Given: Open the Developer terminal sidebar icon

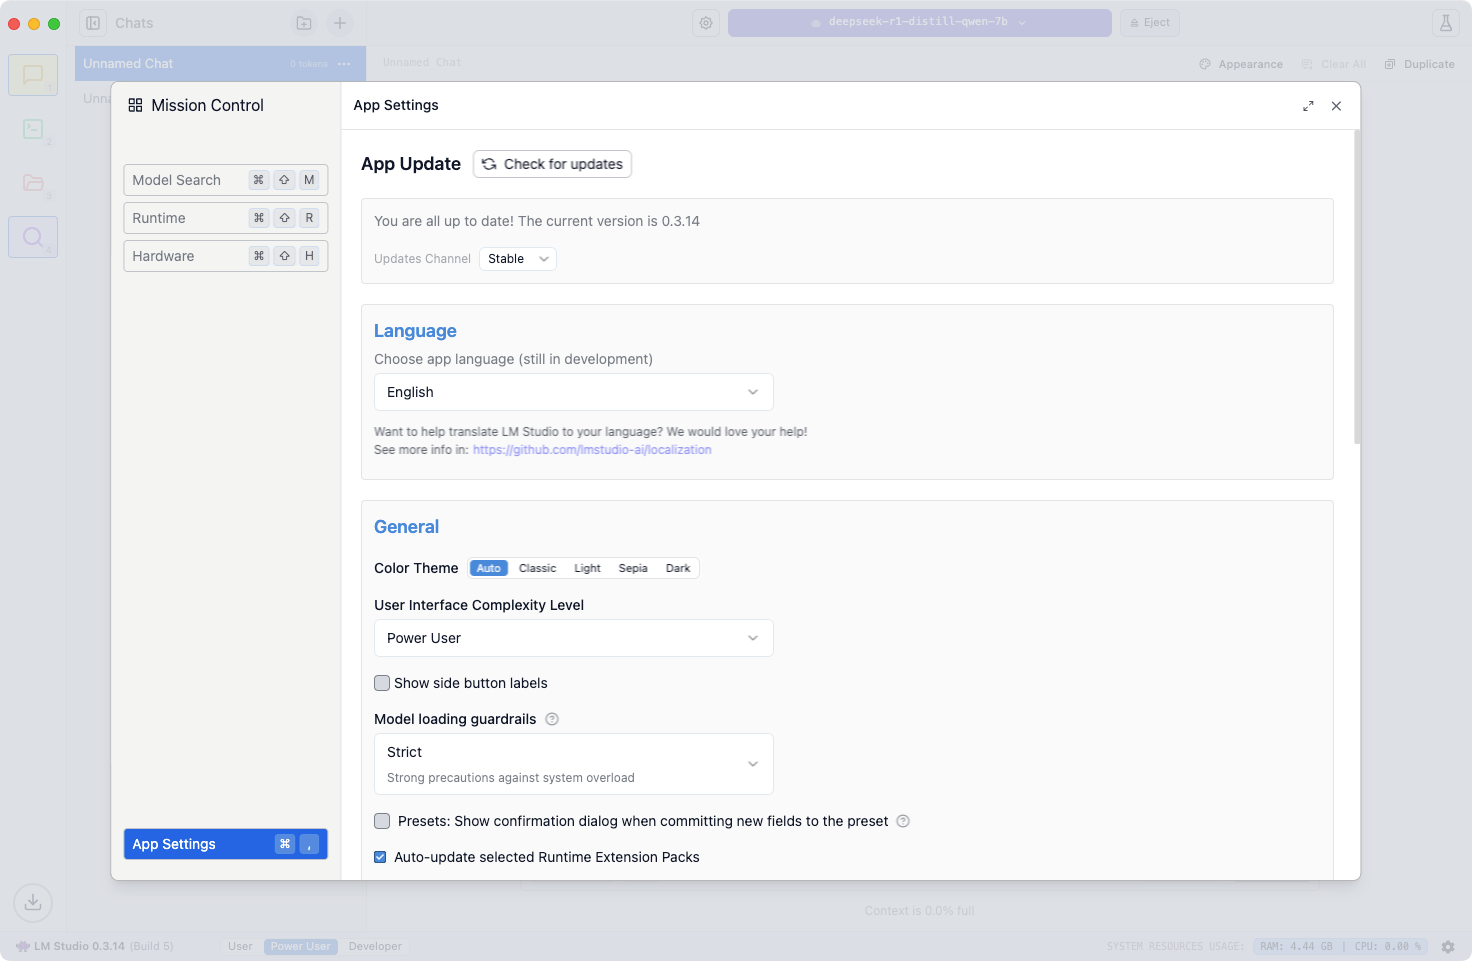Looking at the screenshot, I should pos(33,129).
